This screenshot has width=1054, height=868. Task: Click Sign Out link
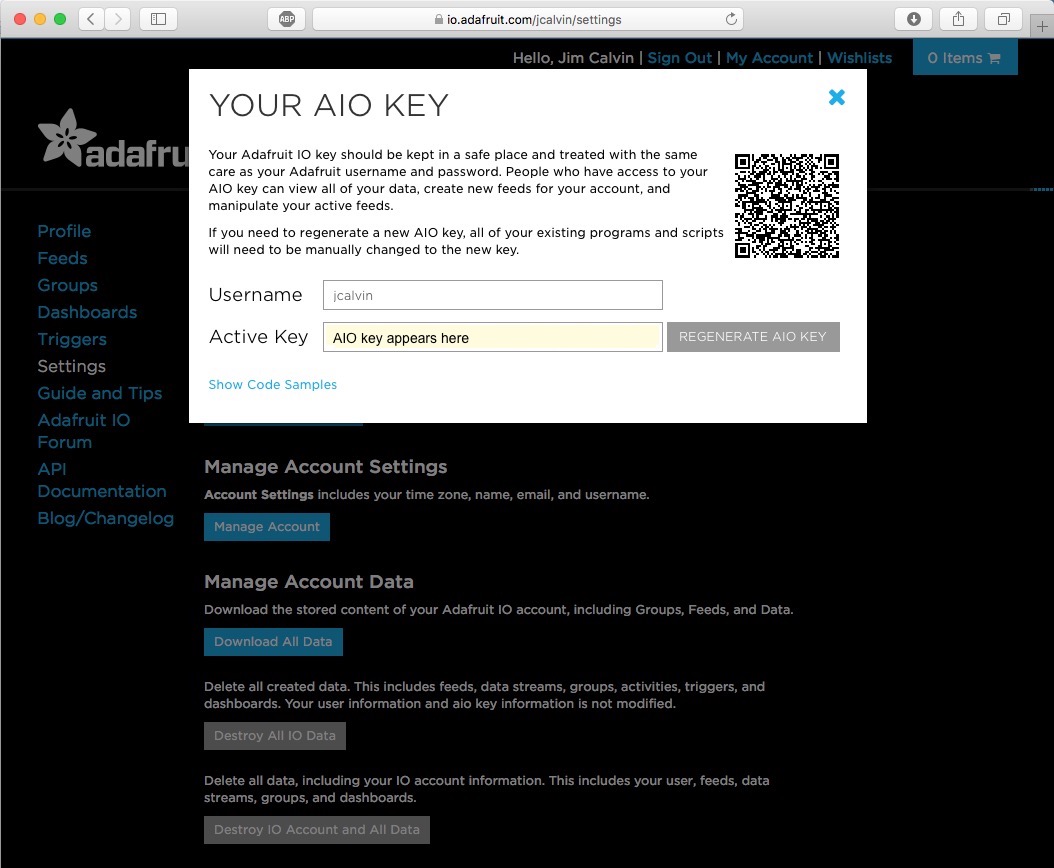680,58
